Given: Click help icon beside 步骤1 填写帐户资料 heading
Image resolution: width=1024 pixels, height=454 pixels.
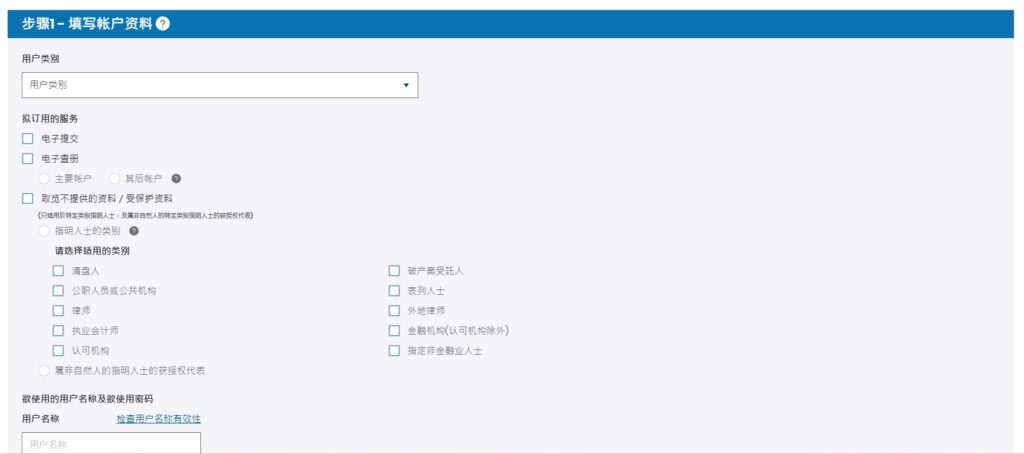Looking at the screenshot, I should pyautogui.click(x=163, y=24).
